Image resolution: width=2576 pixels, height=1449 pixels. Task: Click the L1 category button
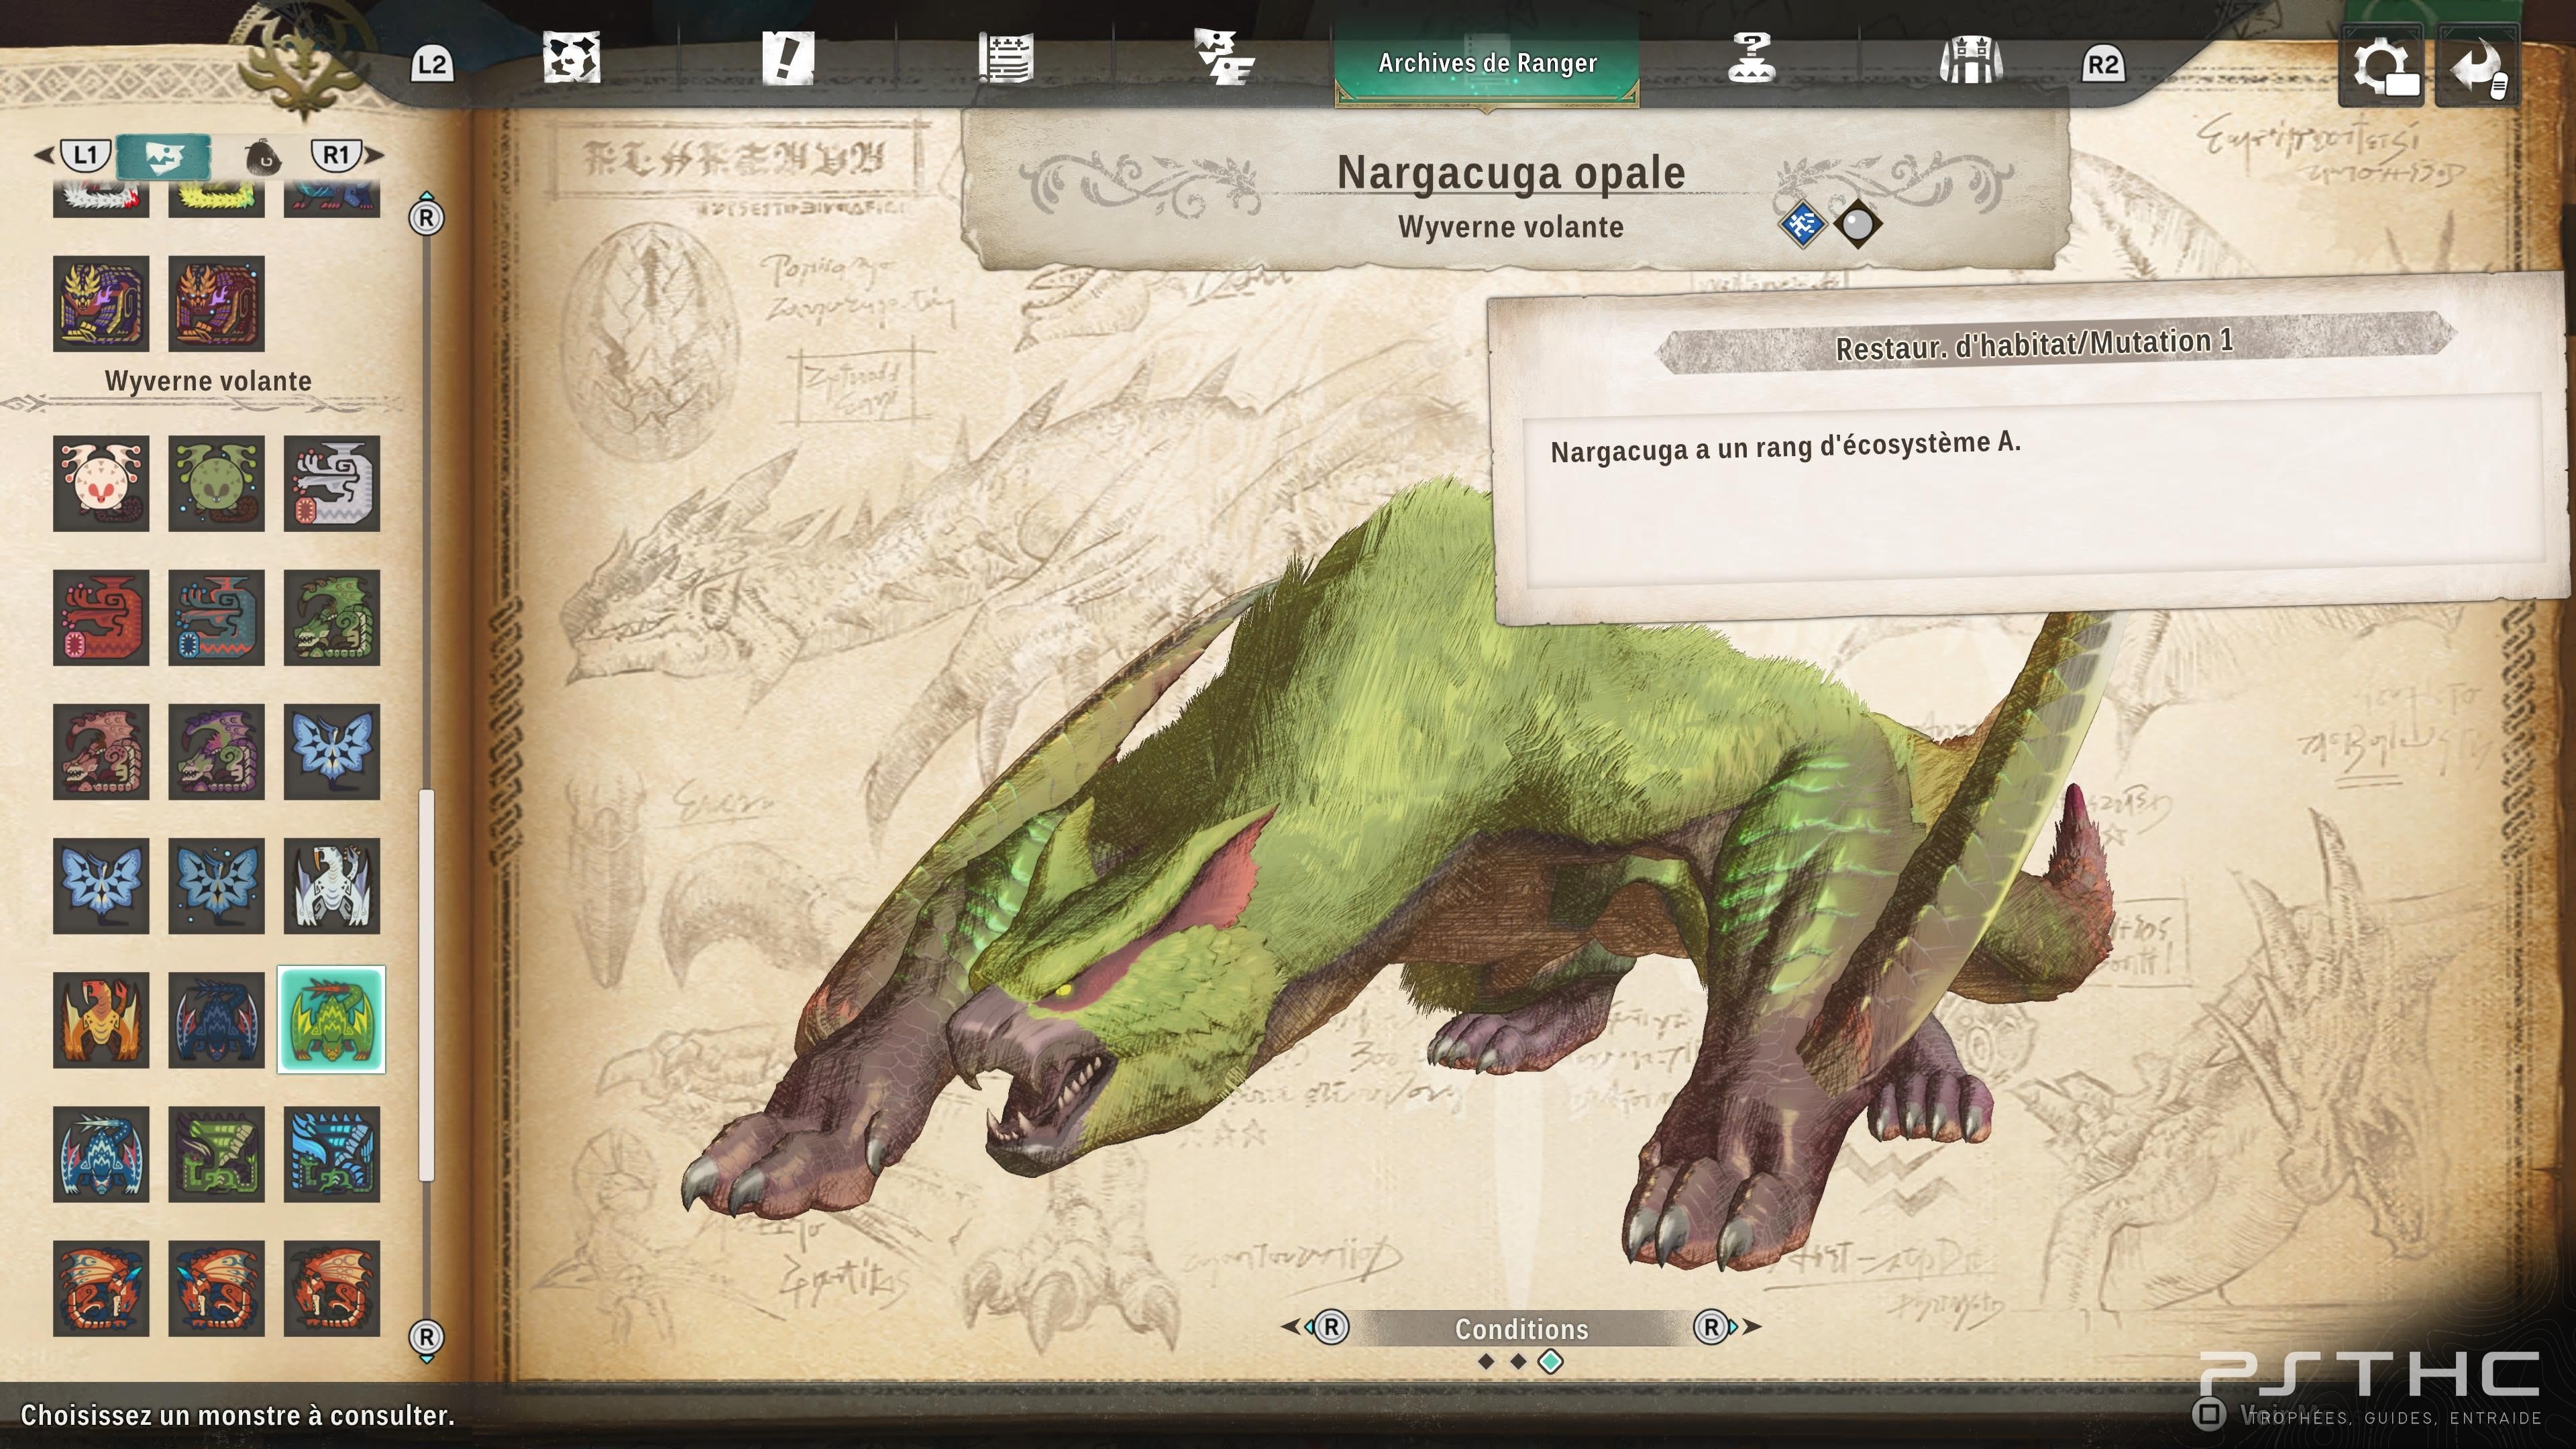pos(84,155)
